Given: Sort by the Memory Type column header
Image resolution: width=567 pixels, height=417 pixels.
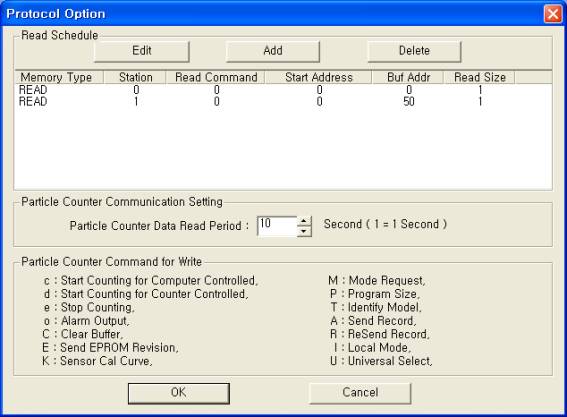Looking at the screenshot, I should click(59, 77).
